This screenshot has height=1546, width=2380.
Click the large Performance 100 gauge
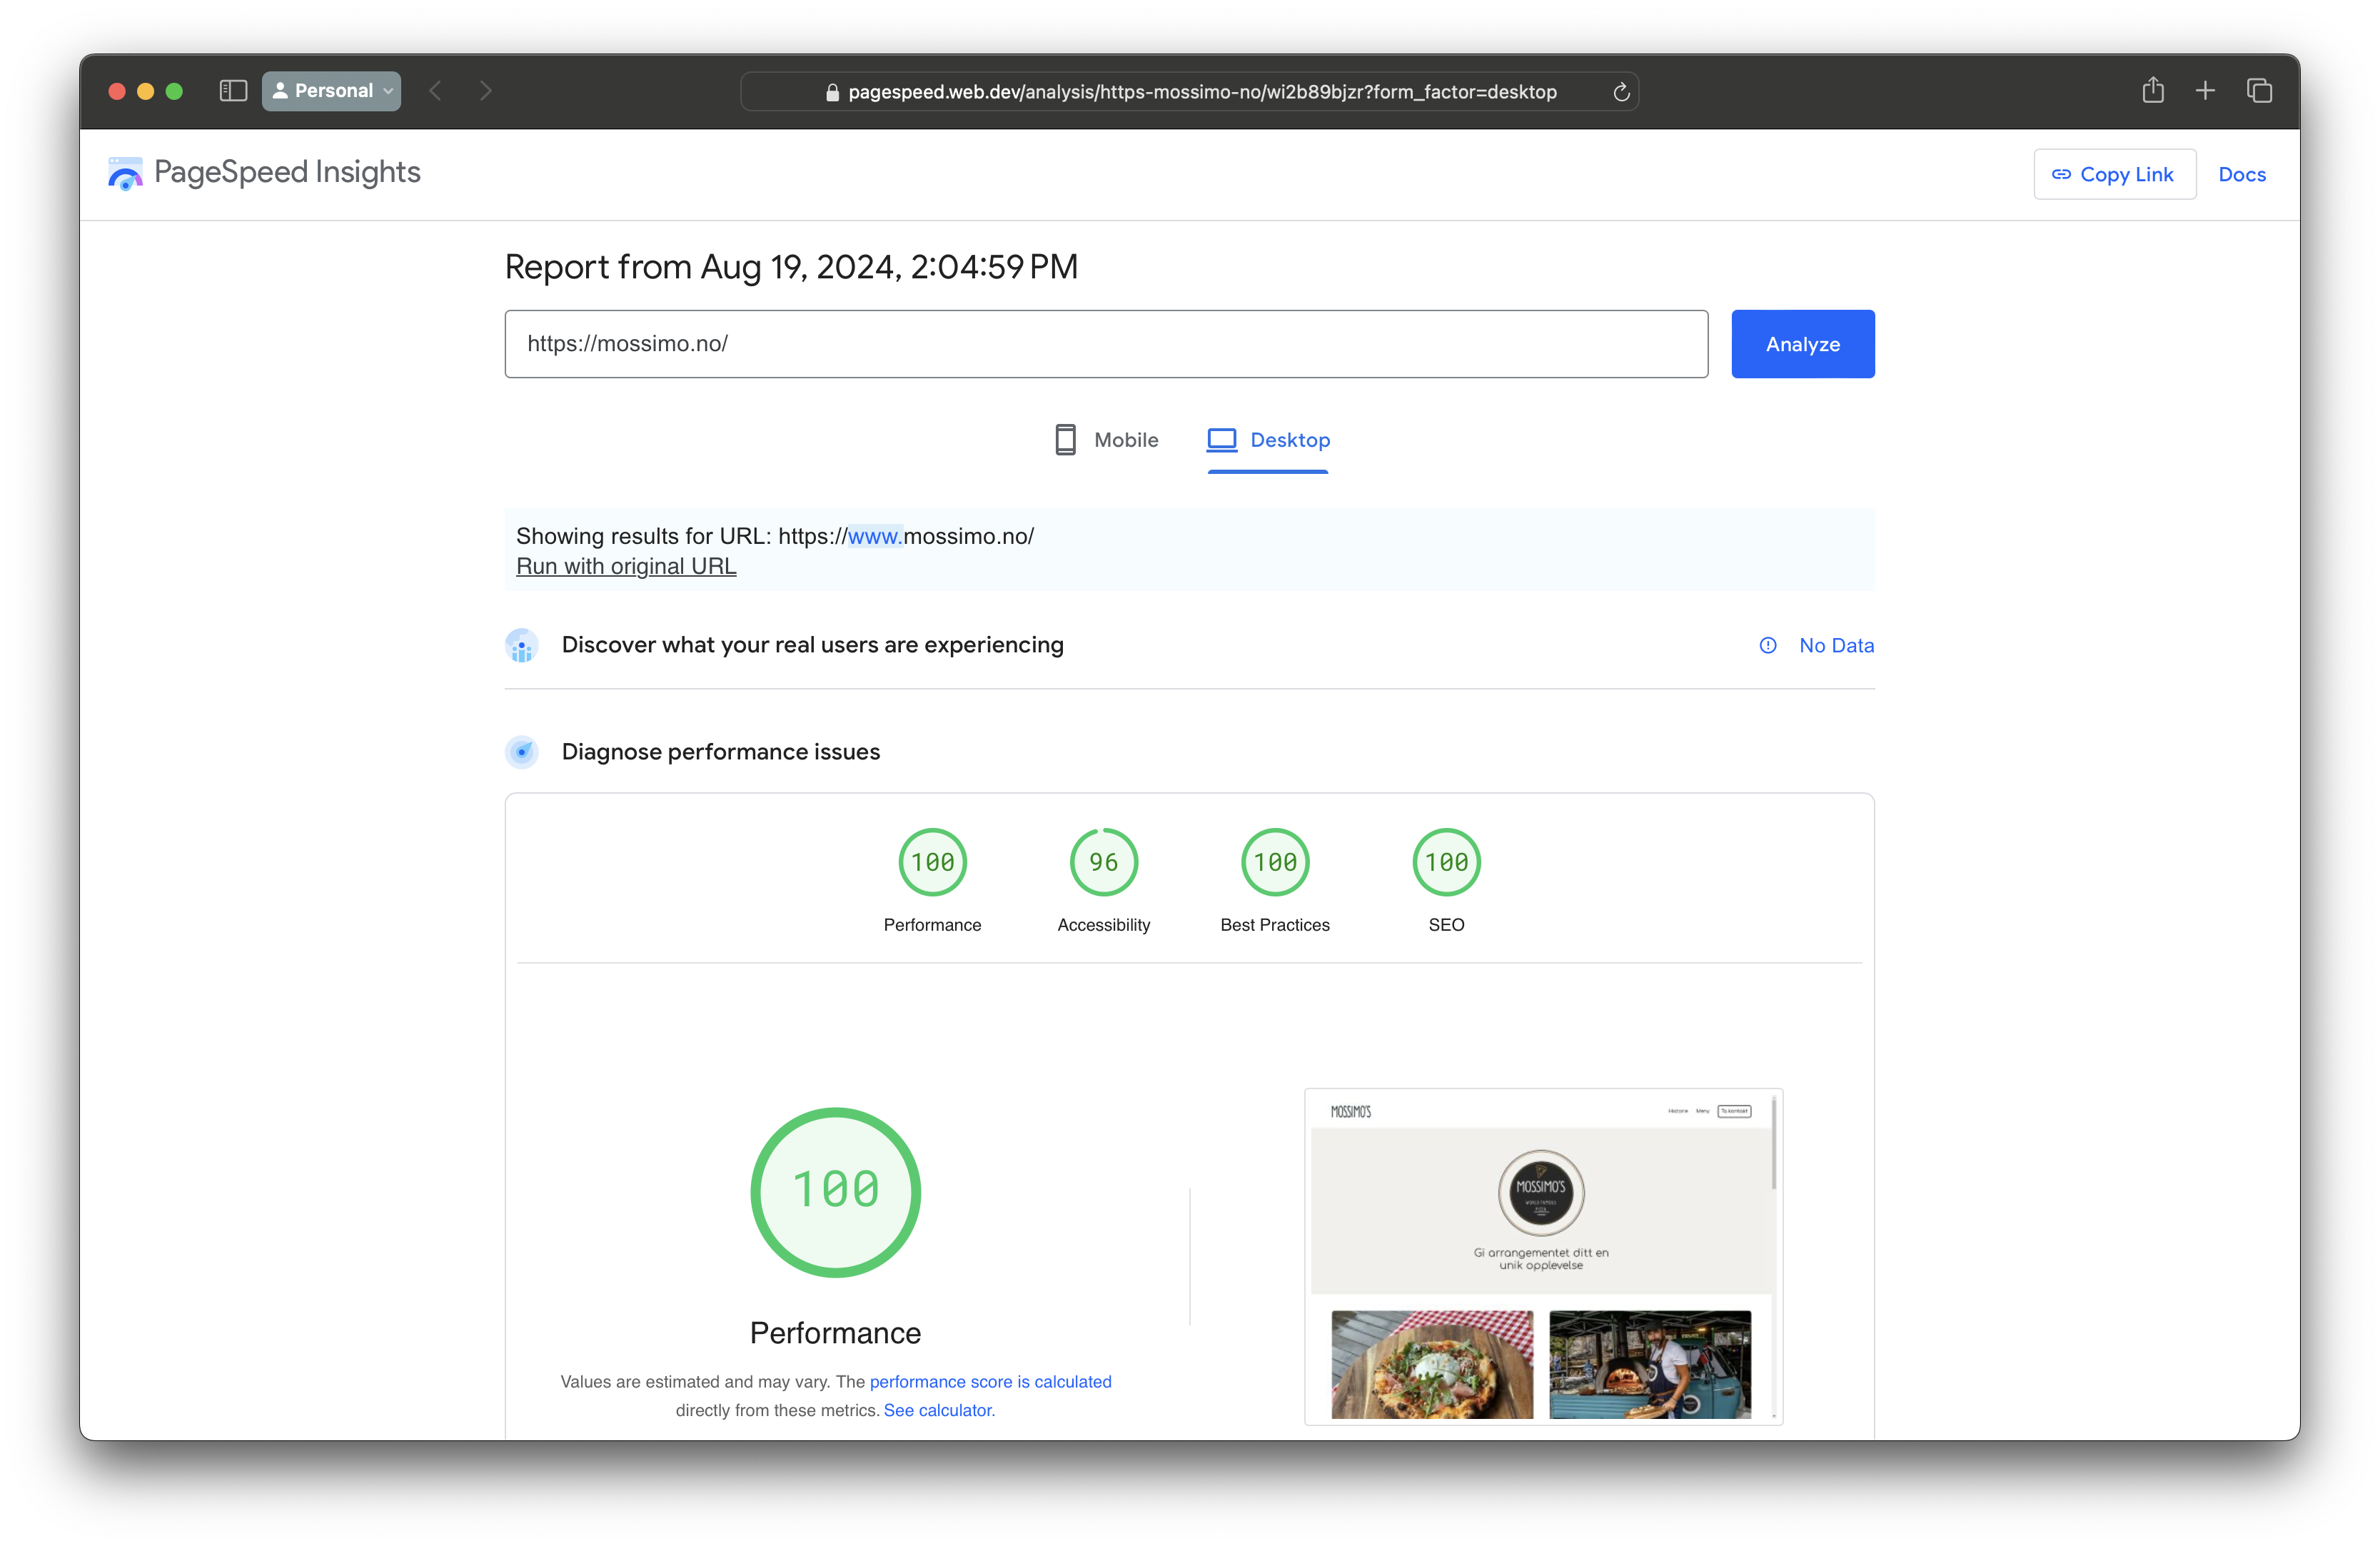835,1192
